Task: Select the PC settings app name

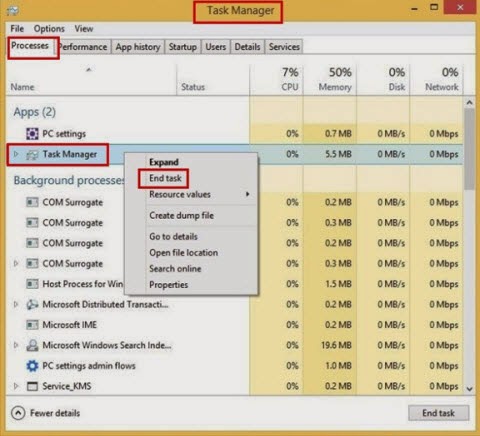Action: pyautogui.click(x=64, y=134)
